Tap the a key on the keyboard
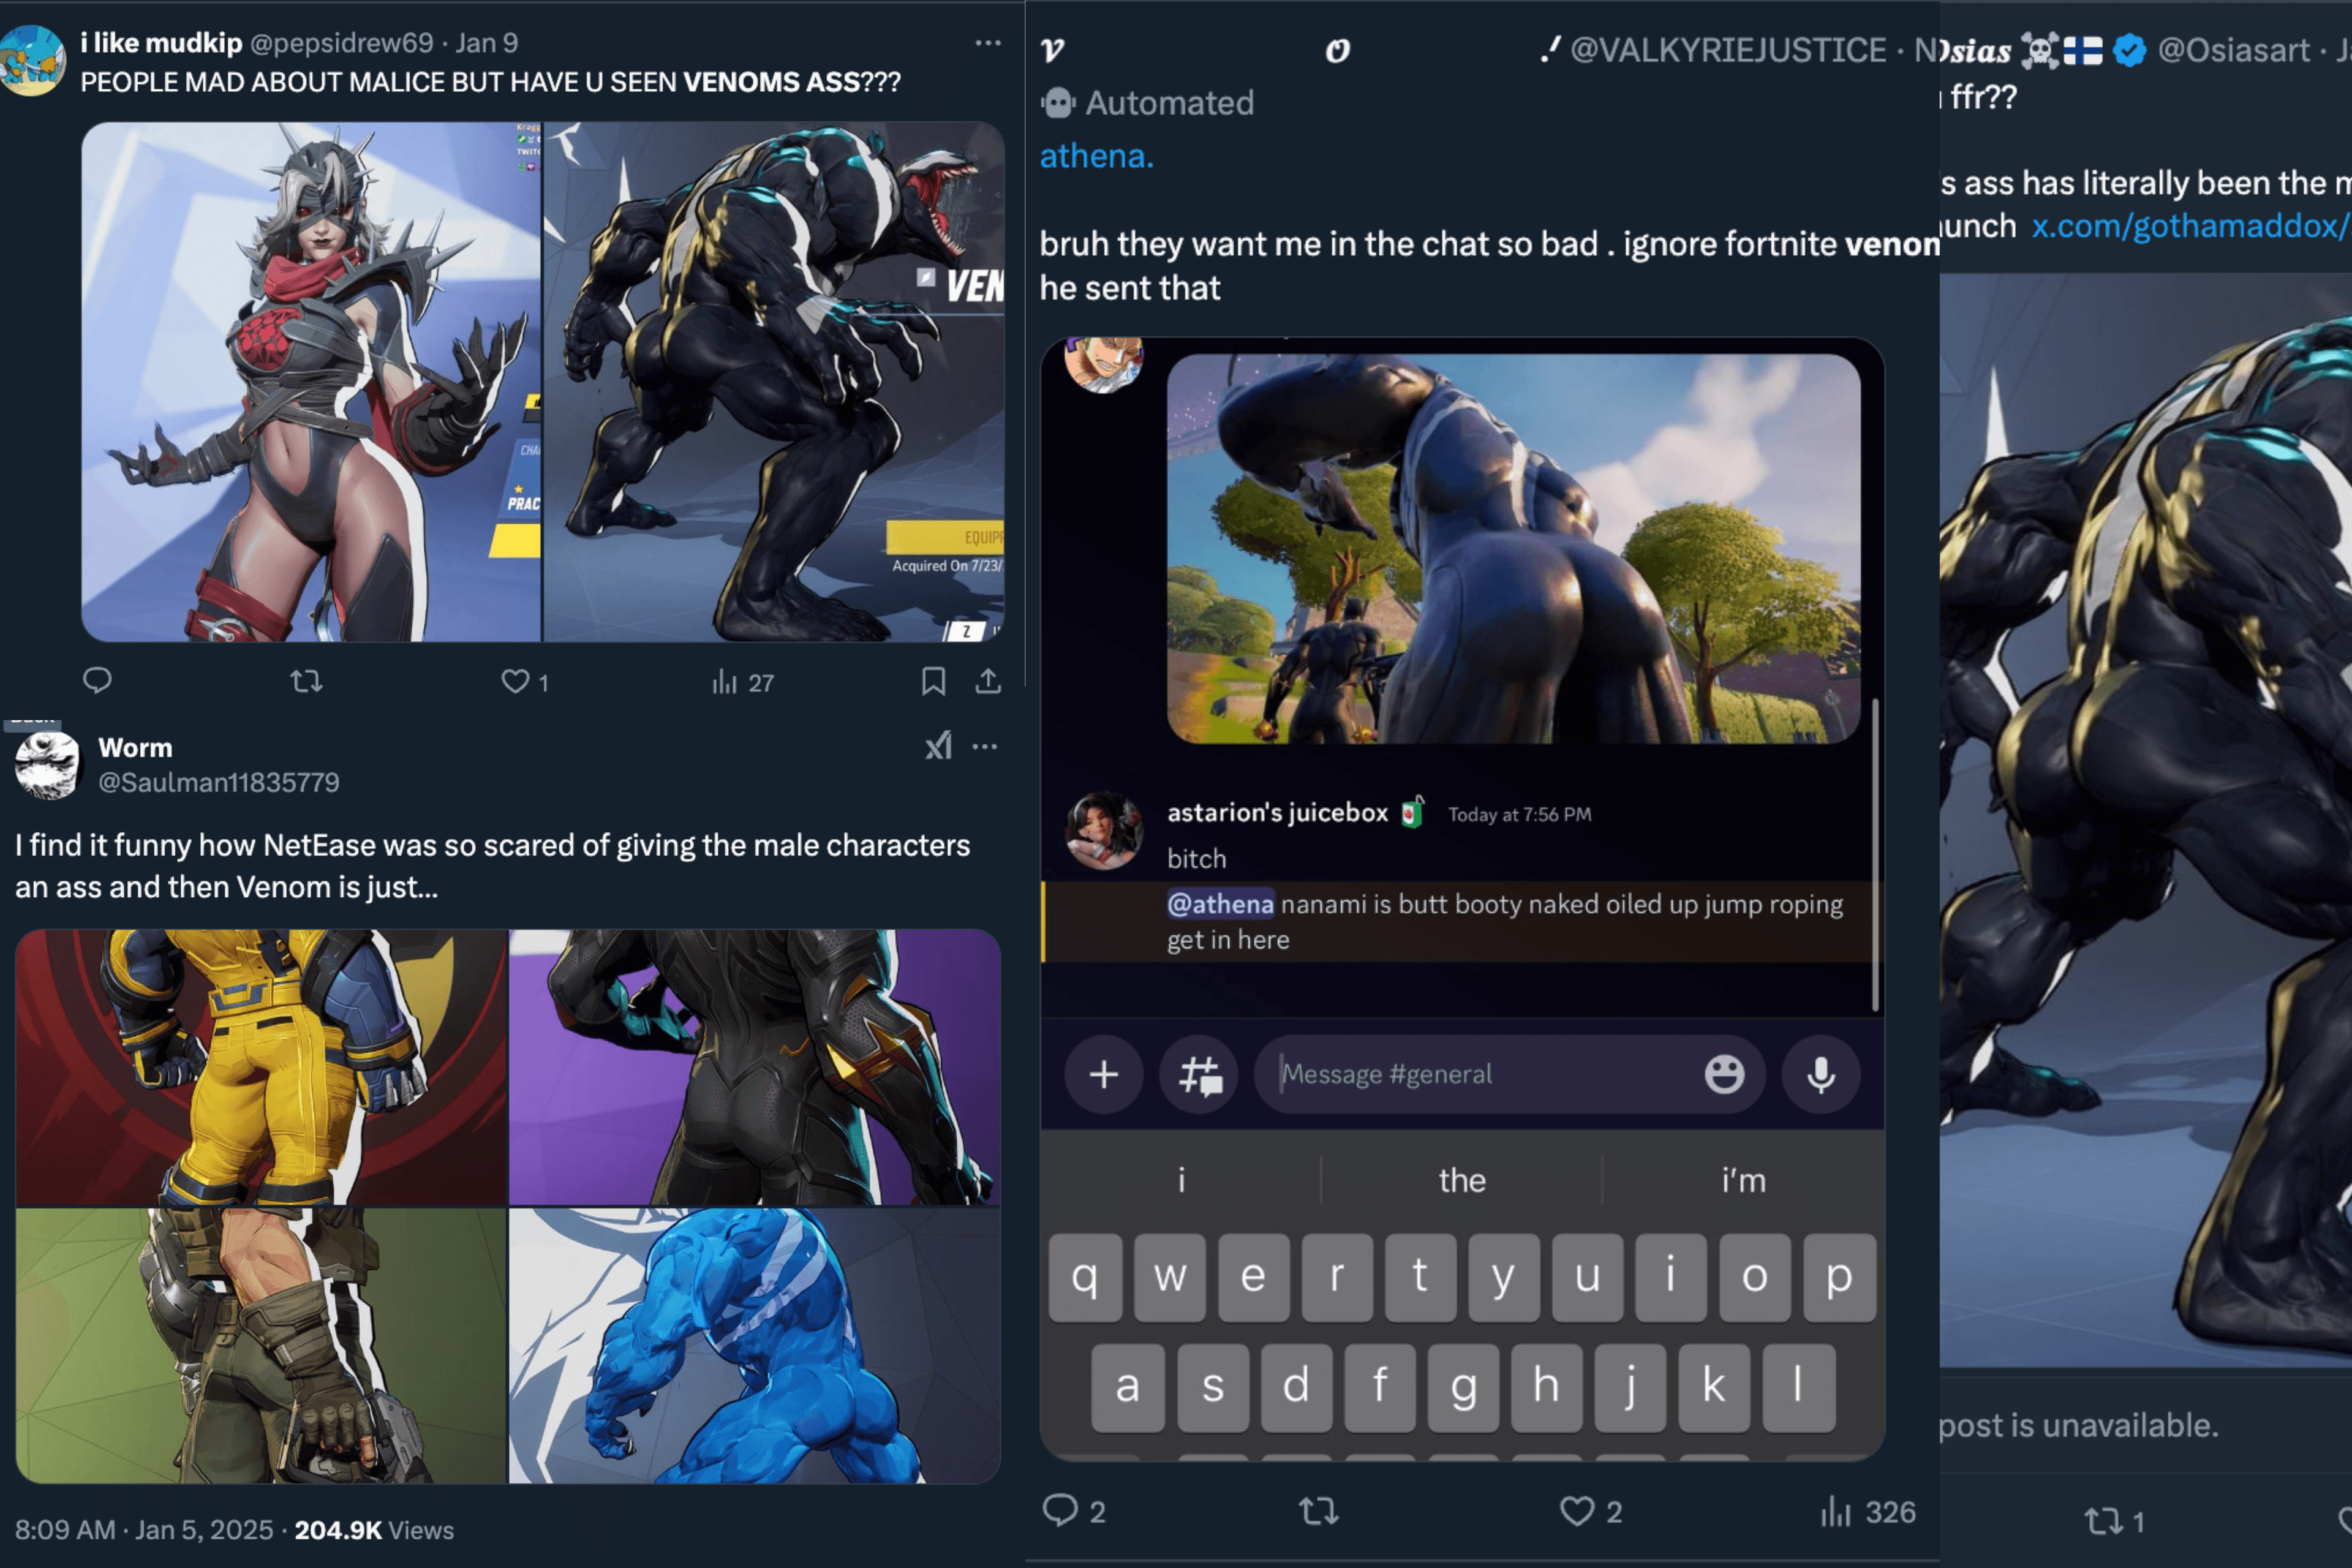 pyautogui.click(x=1127, y=1387)
